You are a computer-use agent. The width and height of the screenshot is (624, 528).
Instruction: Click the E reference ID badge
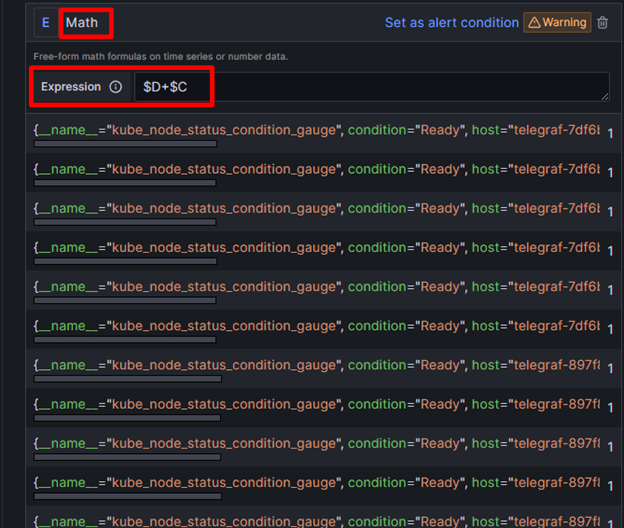click(45, 22)
